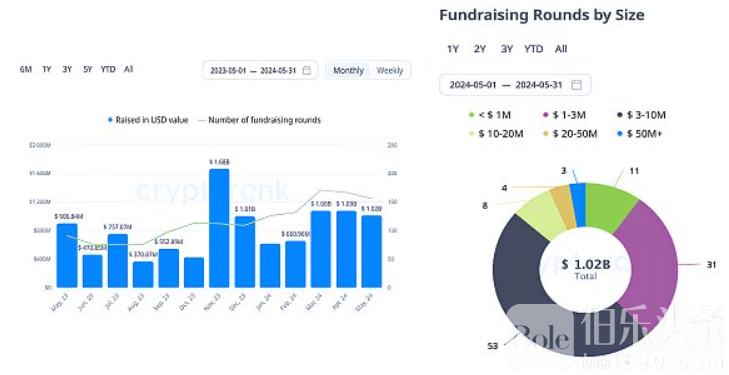The image size is (729, 375).
Task: Toggle 'Number of fundraising rounds' legend line
Action: (259, 120)
